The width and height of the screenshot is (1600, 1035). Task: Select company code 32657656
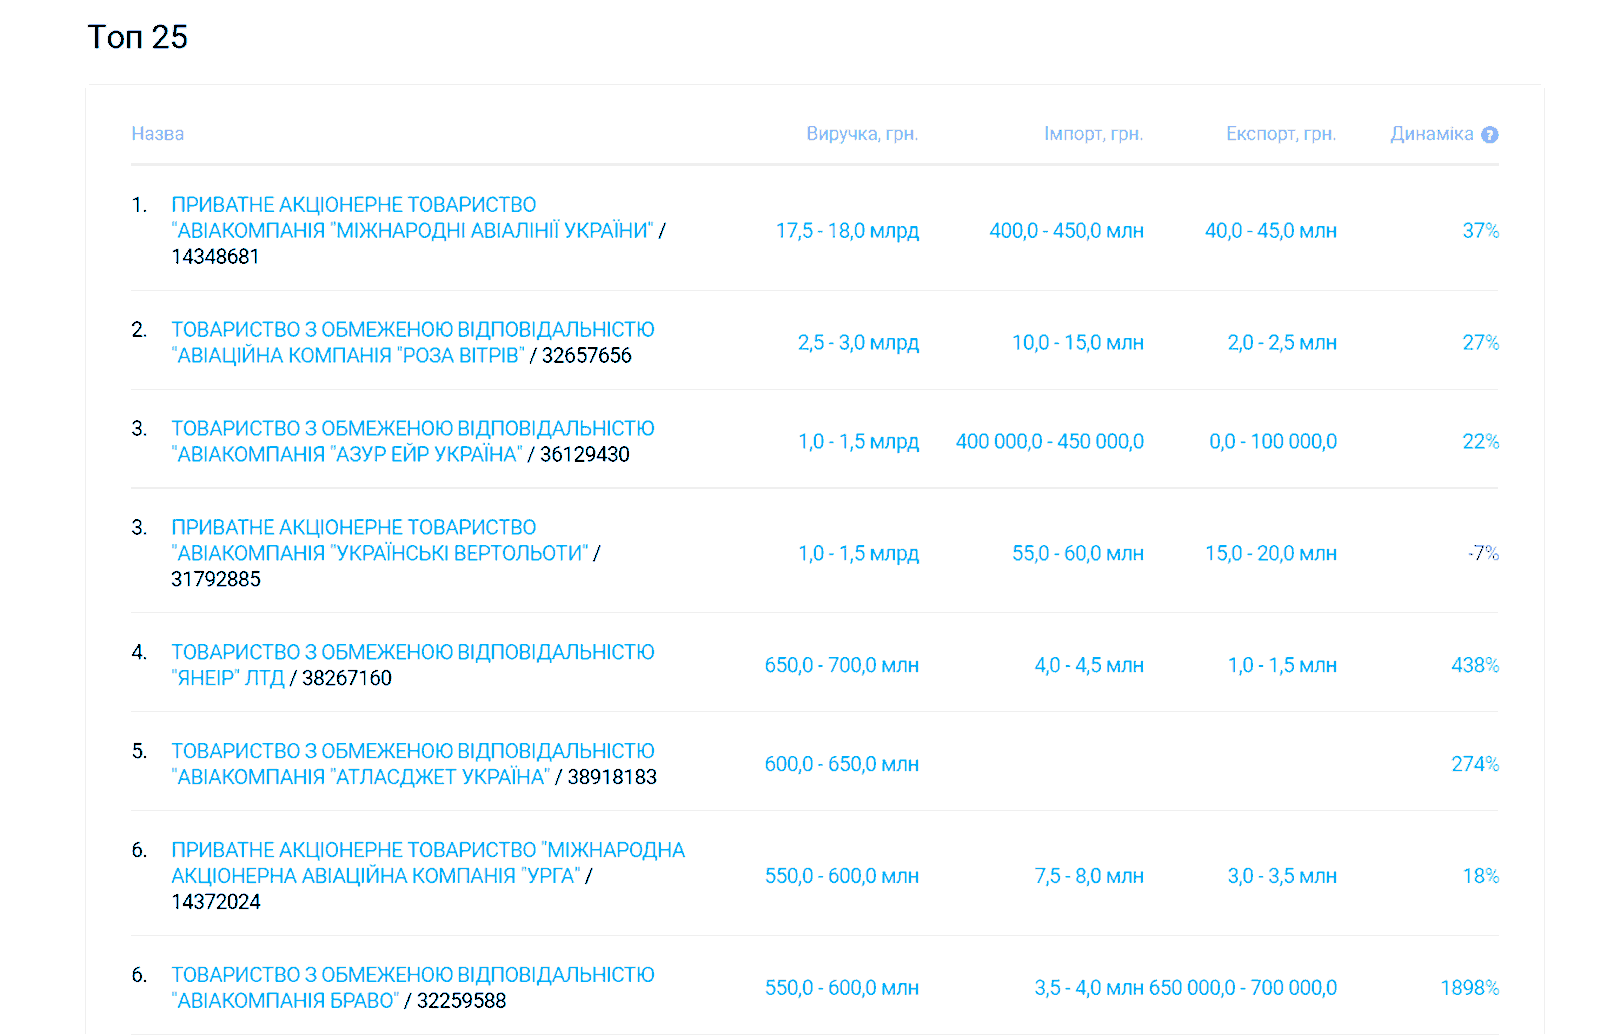coord(587,356)
